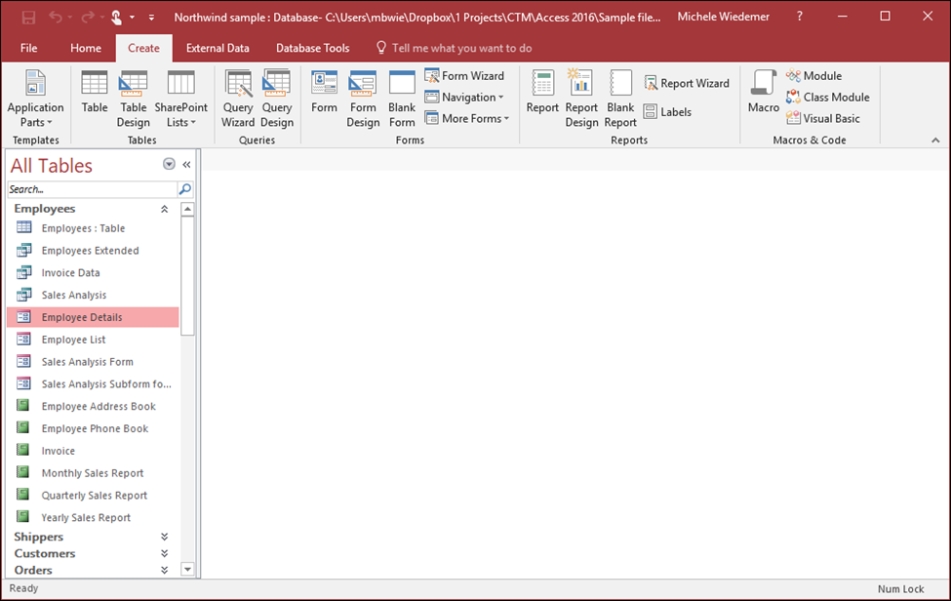Select the Employee Details form

pyautogui.click(x=93, y=317)
